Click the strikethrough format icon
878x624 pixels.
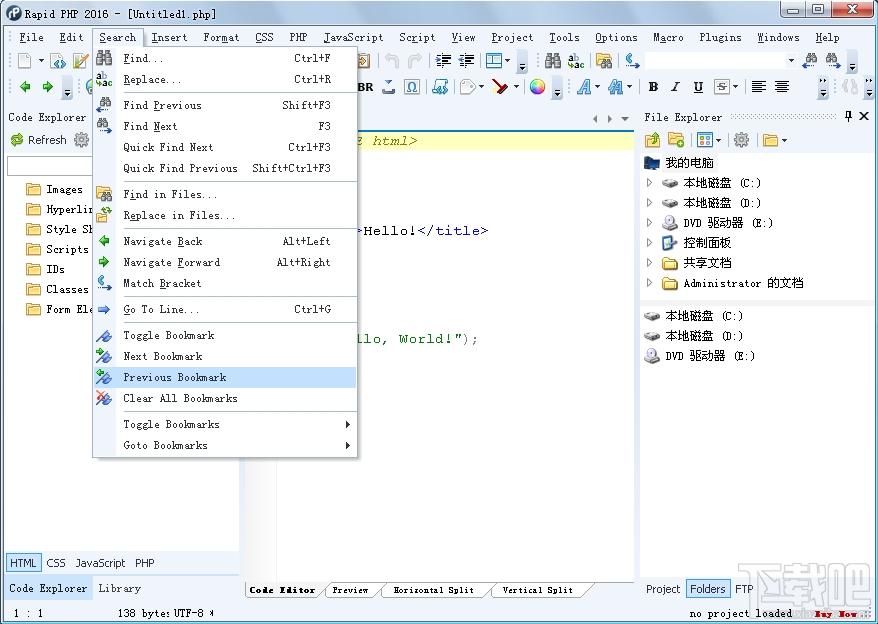722,87
